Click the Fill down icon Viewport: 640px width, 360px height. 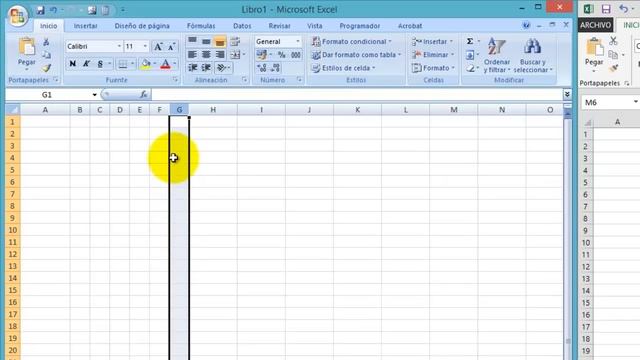coord(470,55)
